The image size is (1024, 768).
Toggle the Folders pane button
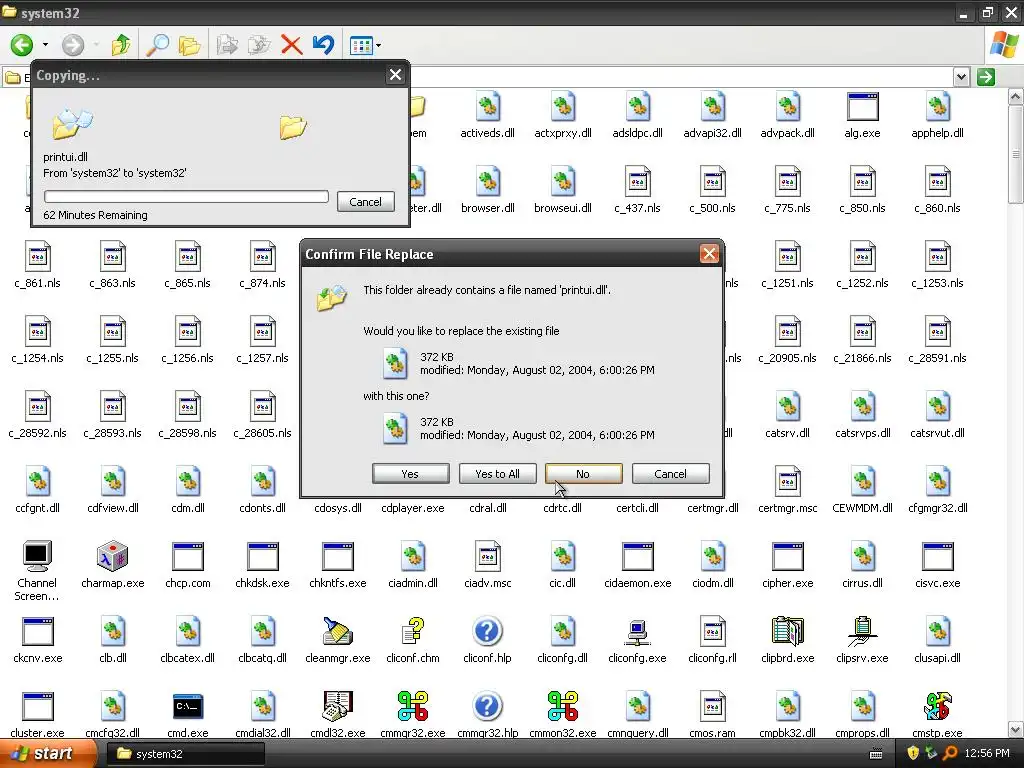pyautogui.click(x=189, y=45)
